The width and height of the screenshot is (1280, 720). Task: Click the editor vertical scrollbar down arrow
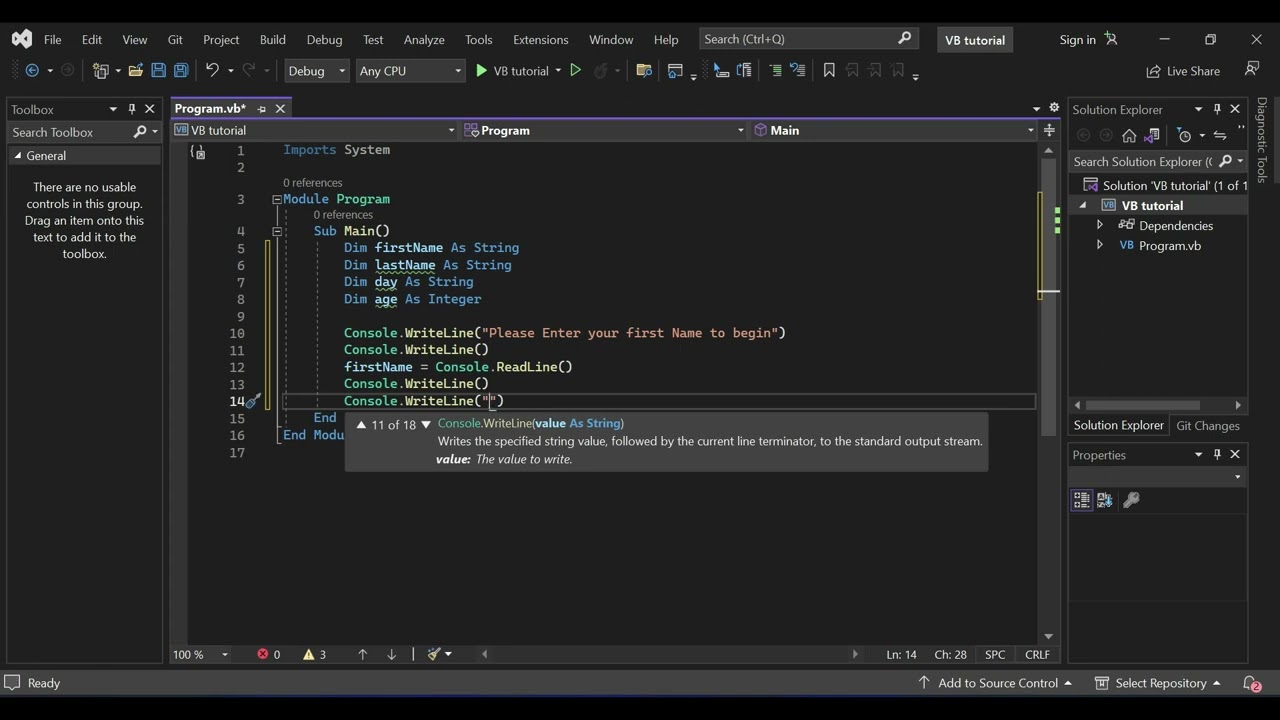tap(1048, 636)
